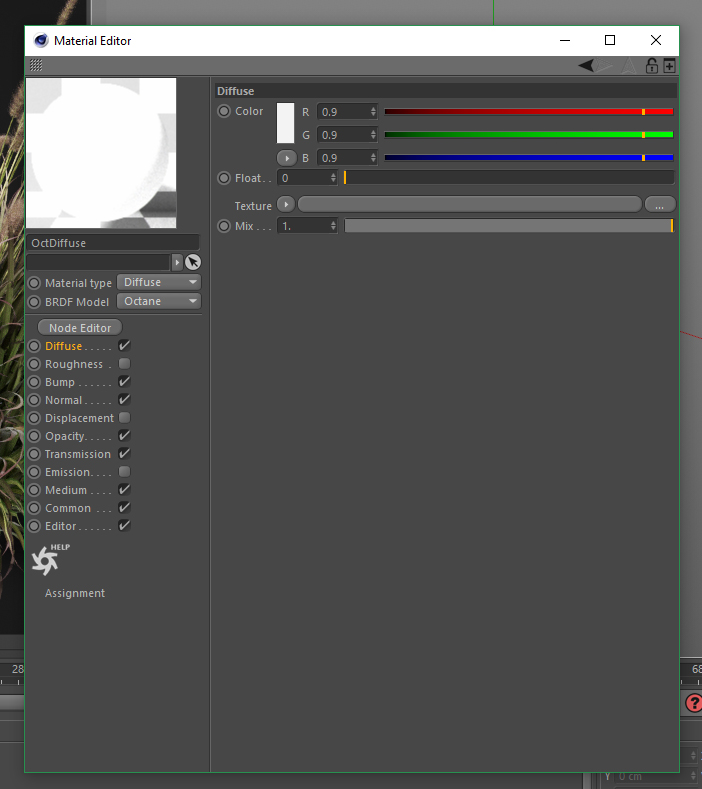Screen dimensions: 702x789
Task: Uncheck the Opacity channel checkbox
Action: coord(124,435)
